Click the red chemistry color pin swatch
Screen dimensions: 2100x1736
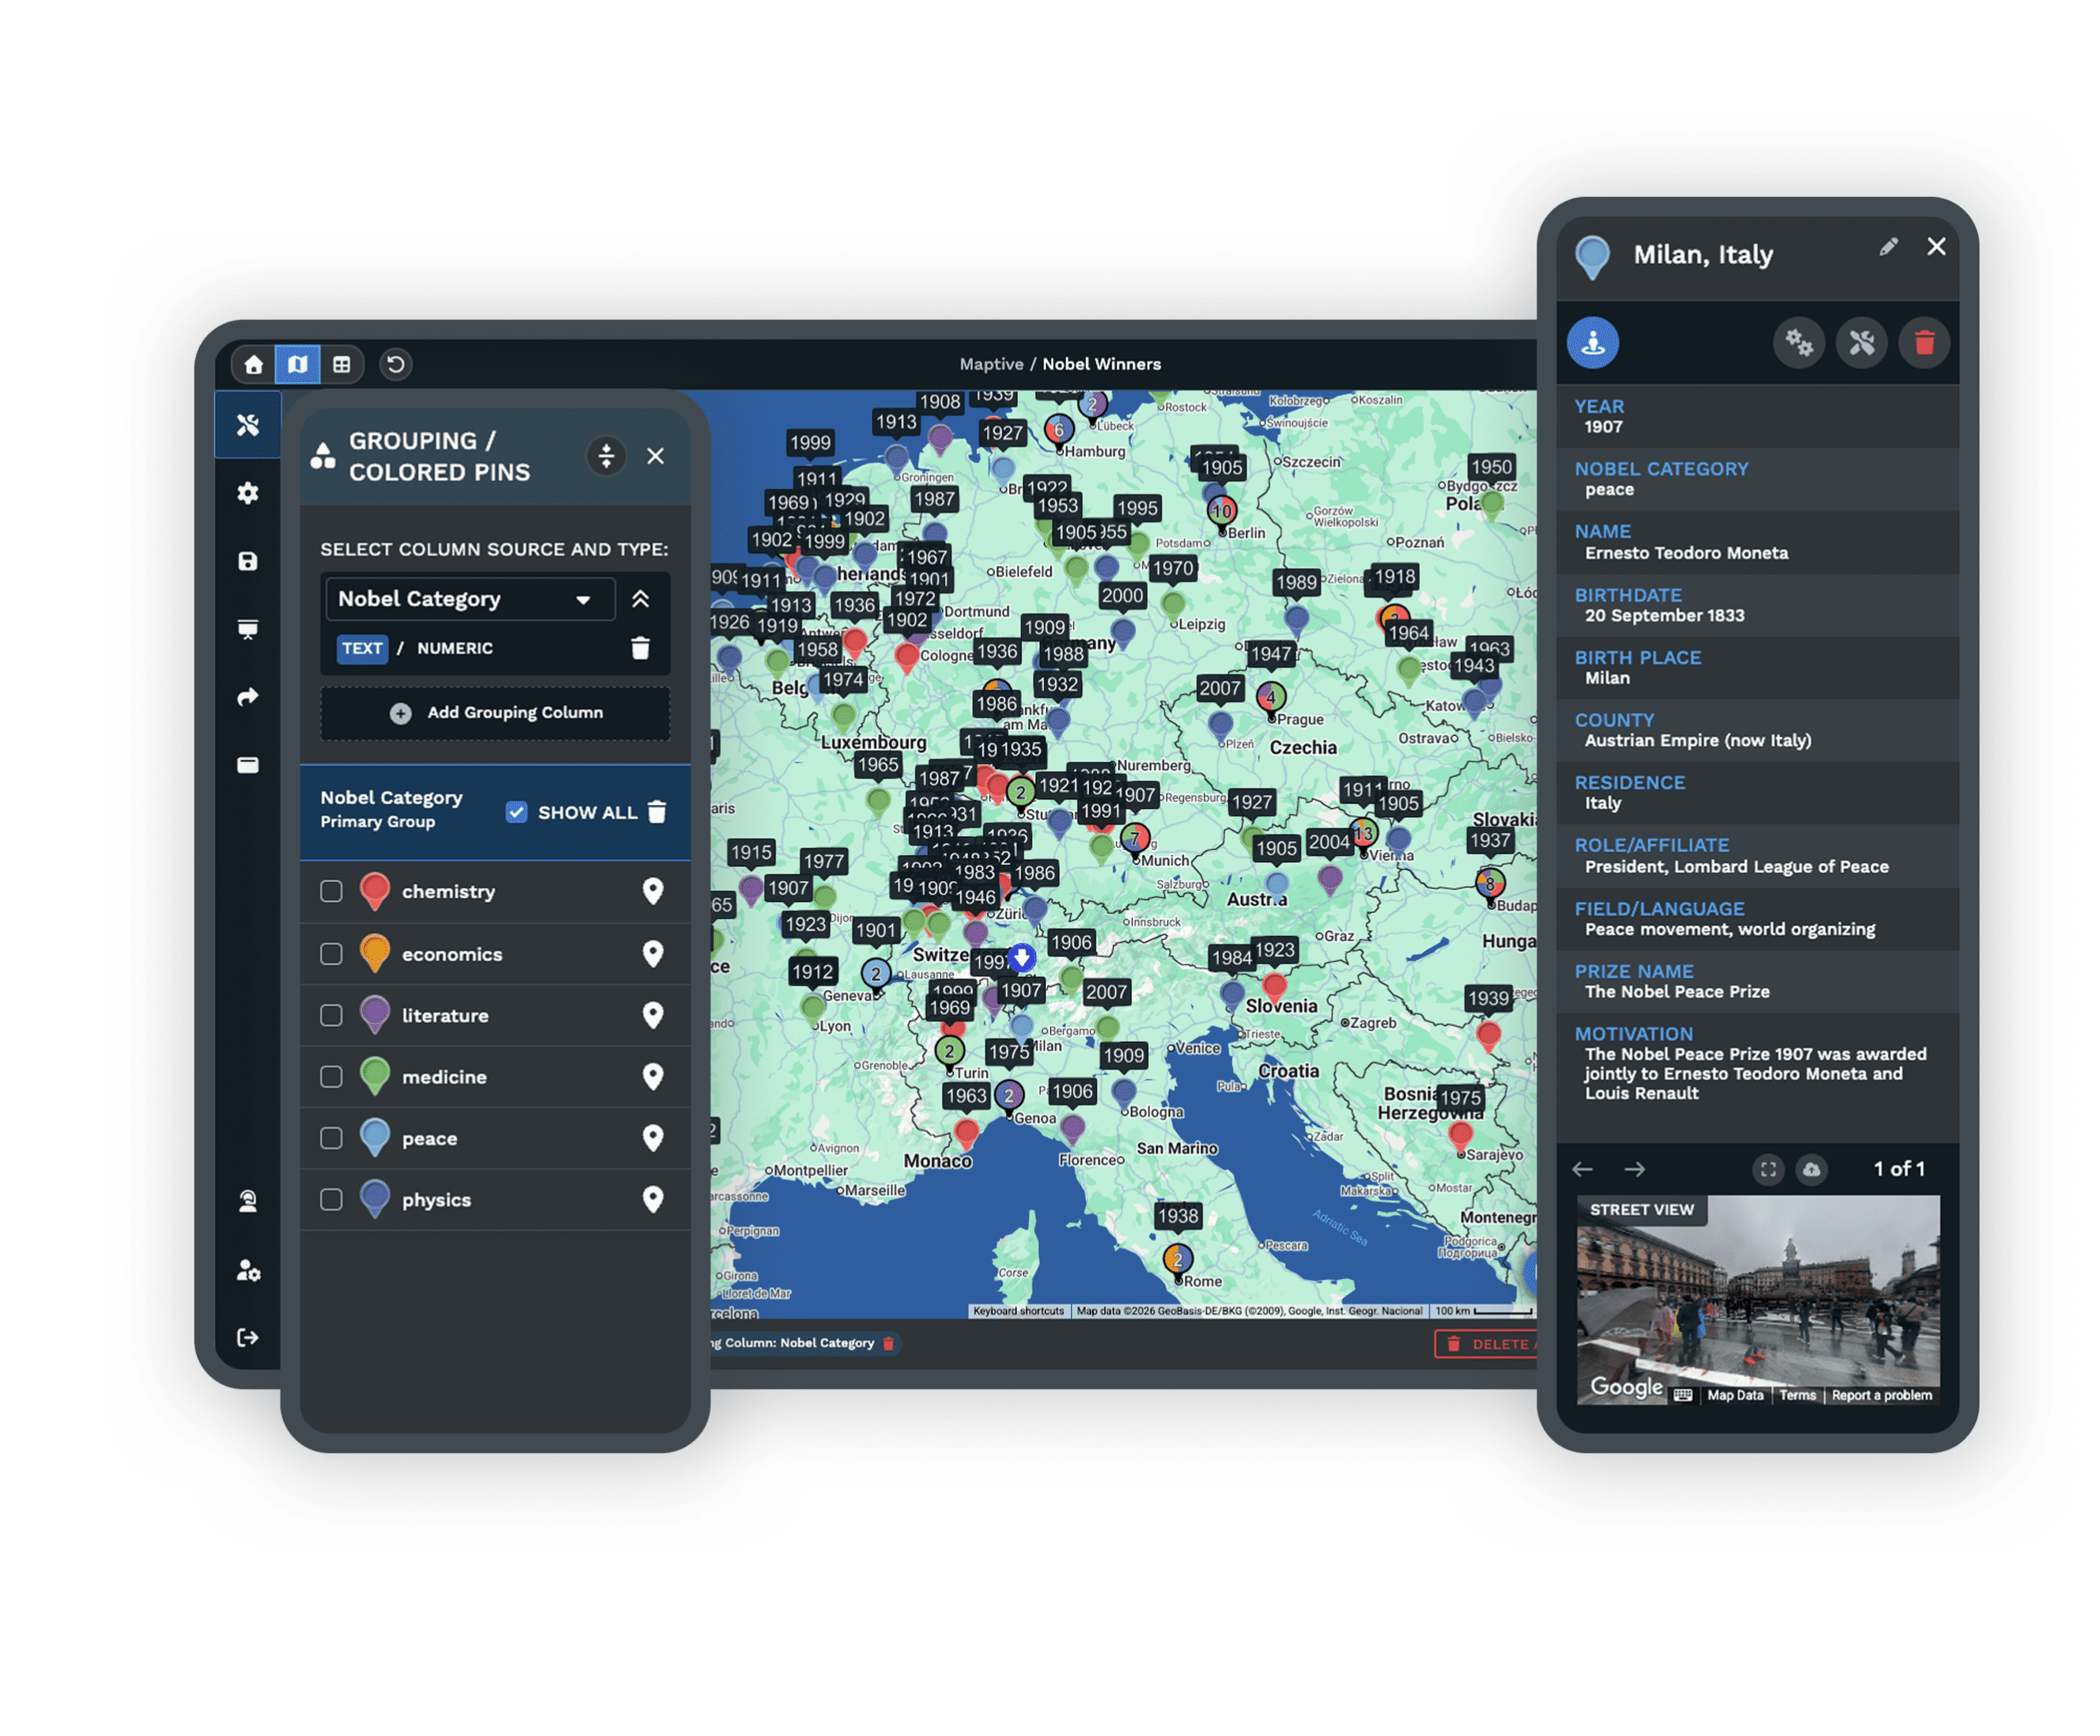[374, 889]
